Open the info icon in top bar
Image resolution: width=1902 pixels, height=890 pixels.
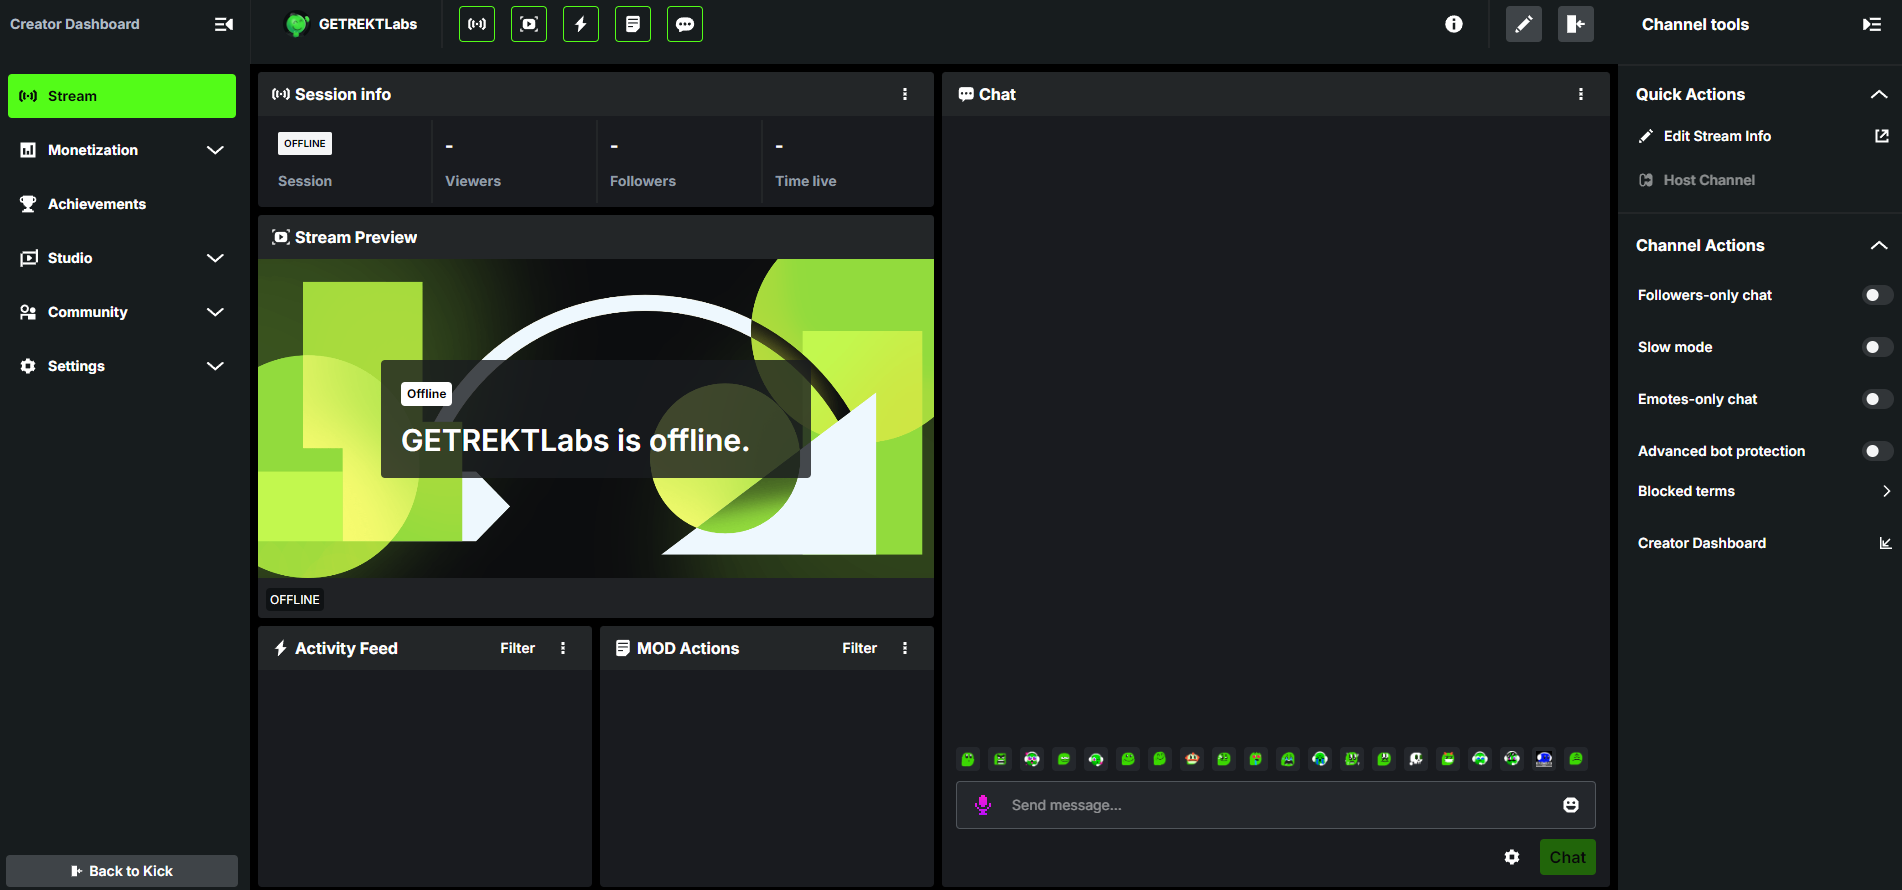tap(1454, 24)
